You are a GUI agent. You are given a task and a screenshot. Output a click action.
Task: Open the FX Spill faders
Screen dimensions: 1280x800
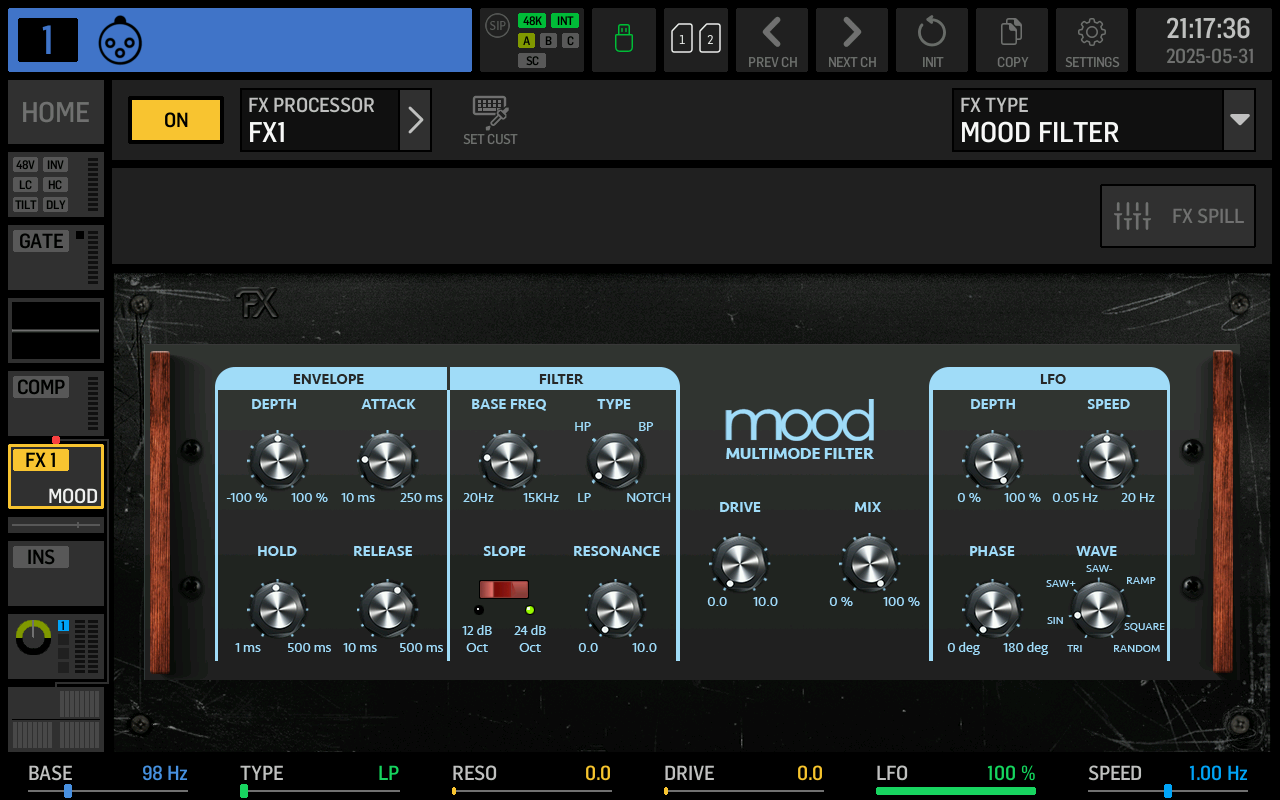point(1178,216)
